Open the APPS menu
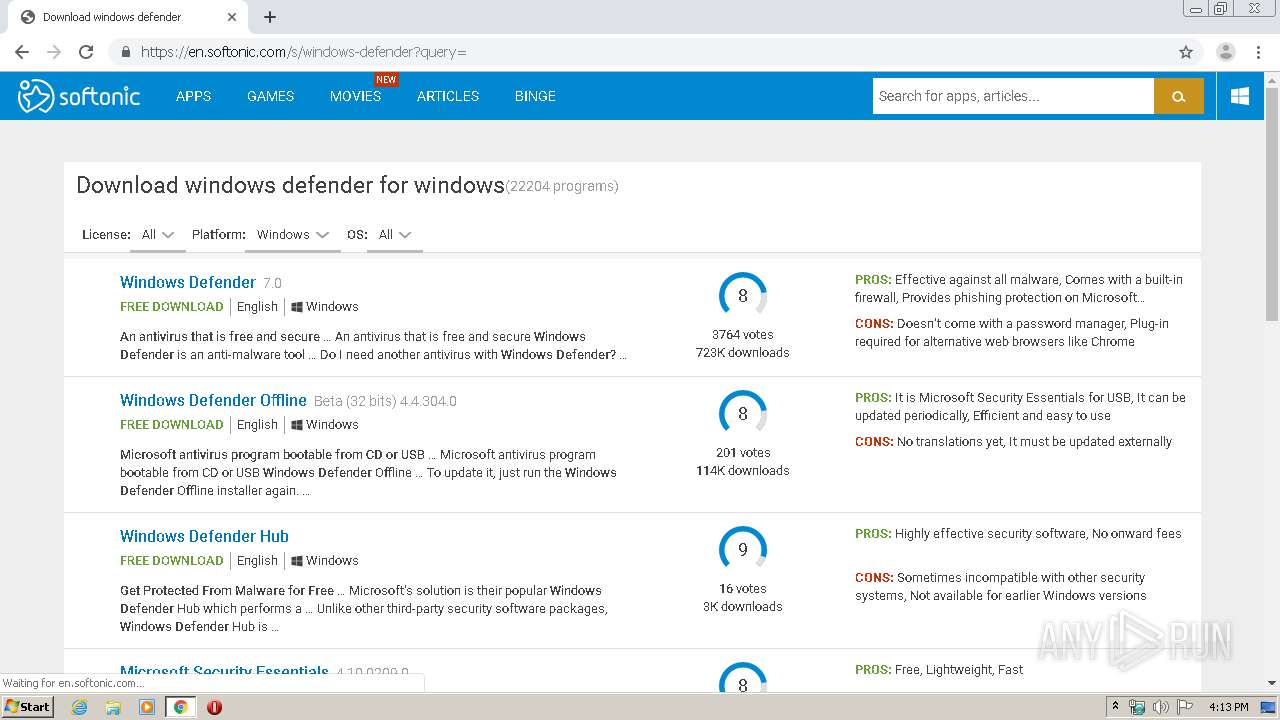Viewport: 1280px width, 720px height. 194,96
